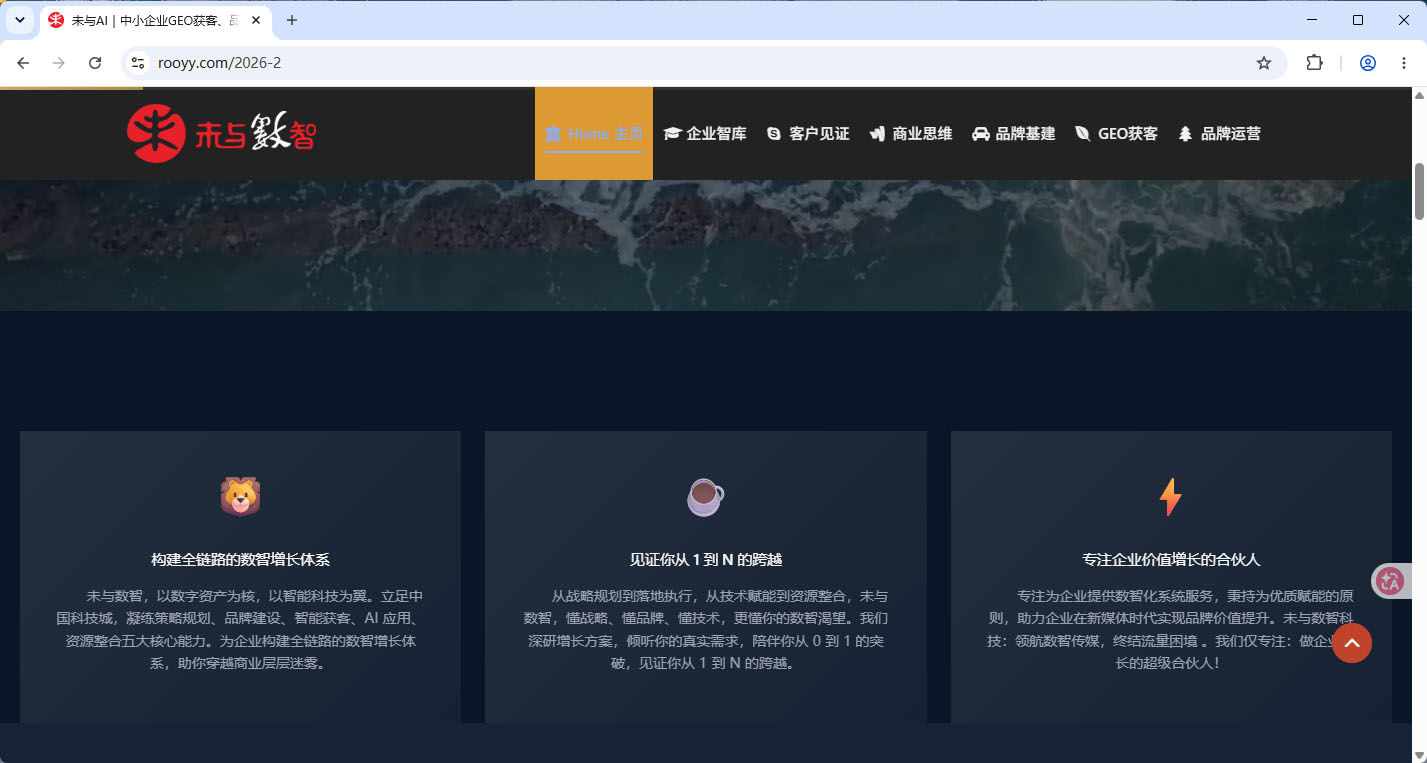
Task: Click the paragraph starting 从战略规划到落地执行
Action: (706, 629)
